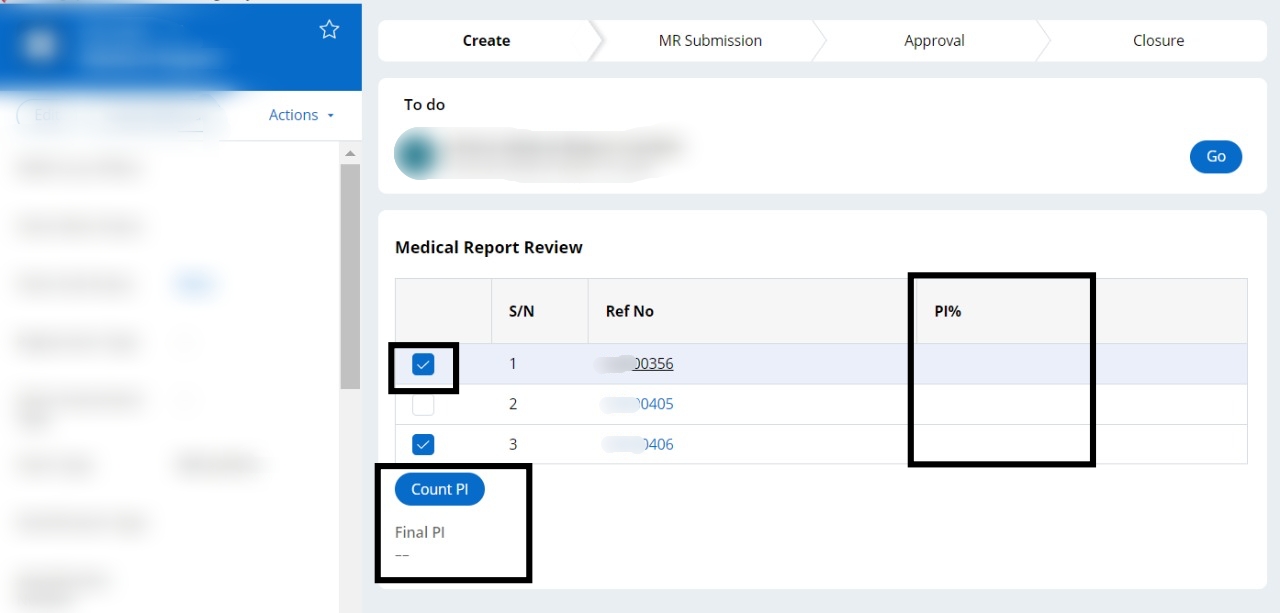Select the Approval stage
The image size is (1280, 613).
[934, 40]
